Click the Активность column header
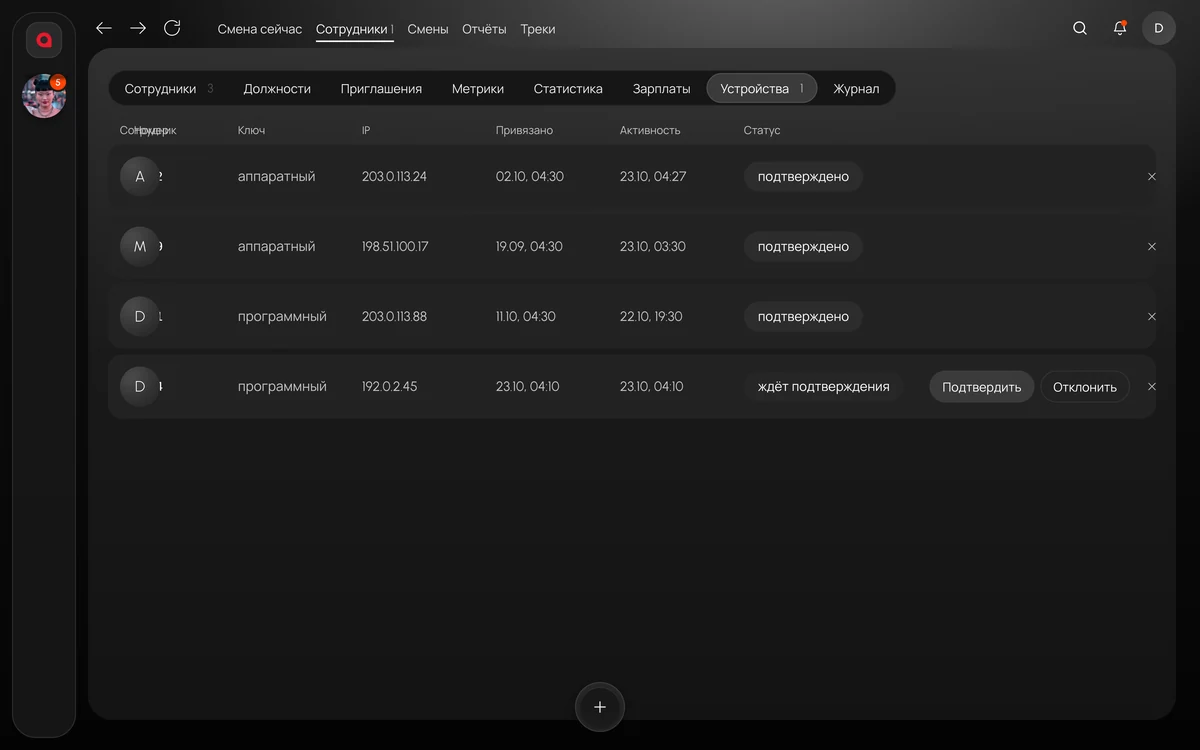The width and height of the screenshot is (1200, 750). pyautogui.click(x=650, y=131)
